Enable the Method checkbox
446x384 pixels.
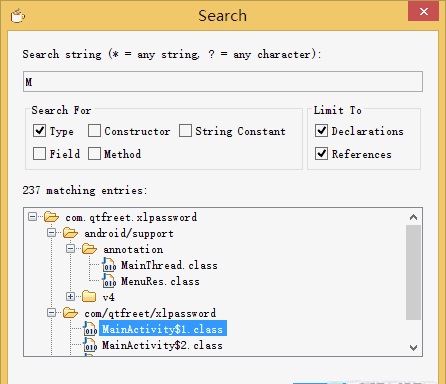click(94, 154)
